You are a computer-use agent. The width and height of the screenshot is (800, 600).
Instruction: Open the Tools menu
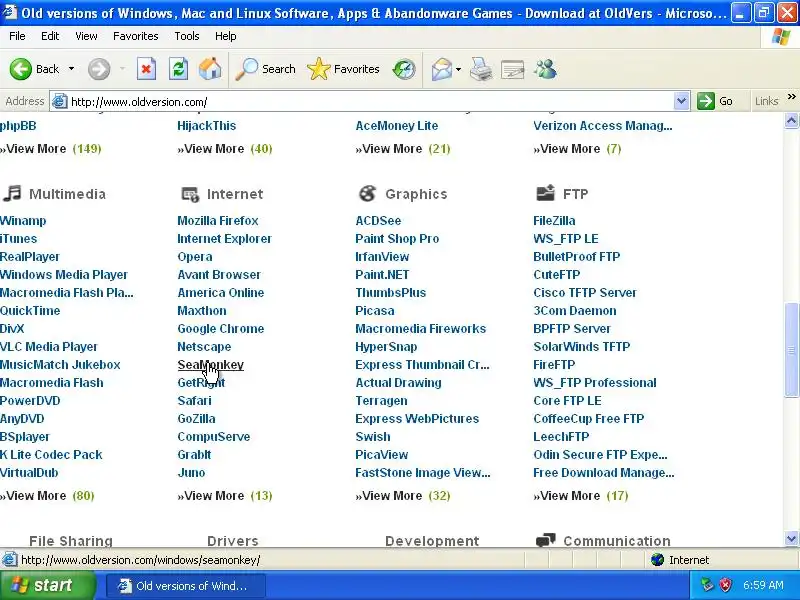(x=187, y=36)
